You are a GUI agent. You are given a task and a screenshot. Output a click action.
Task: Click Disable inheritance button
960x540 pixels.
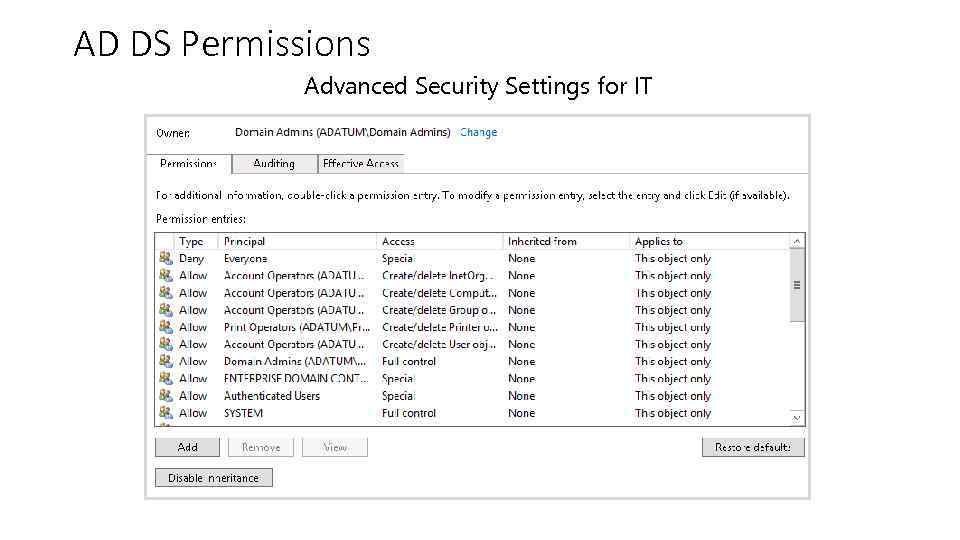213,478
